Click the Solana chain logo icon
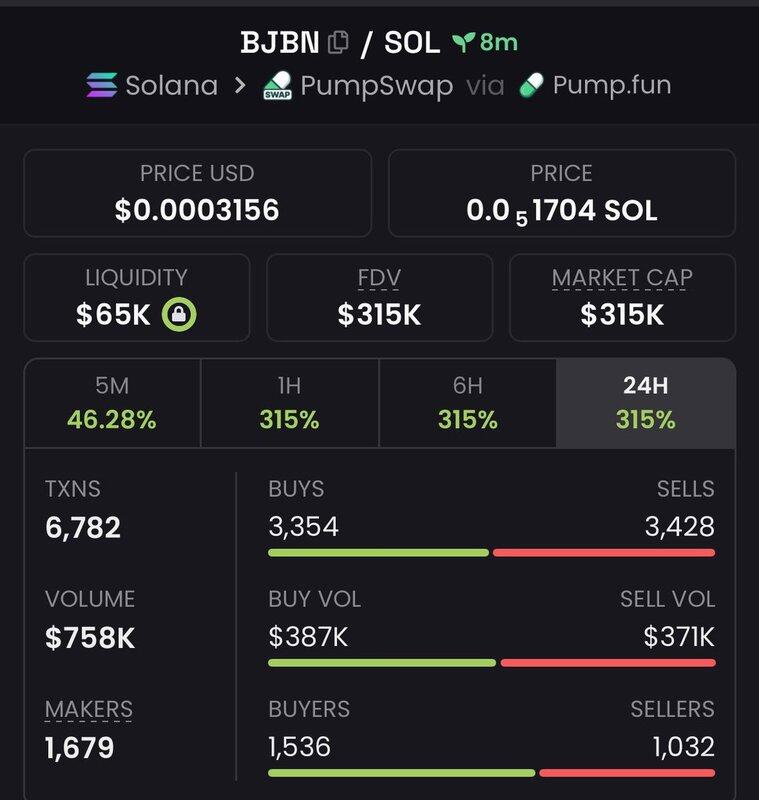The height and width of the screenshot is (800, 759). coord(101,85)
